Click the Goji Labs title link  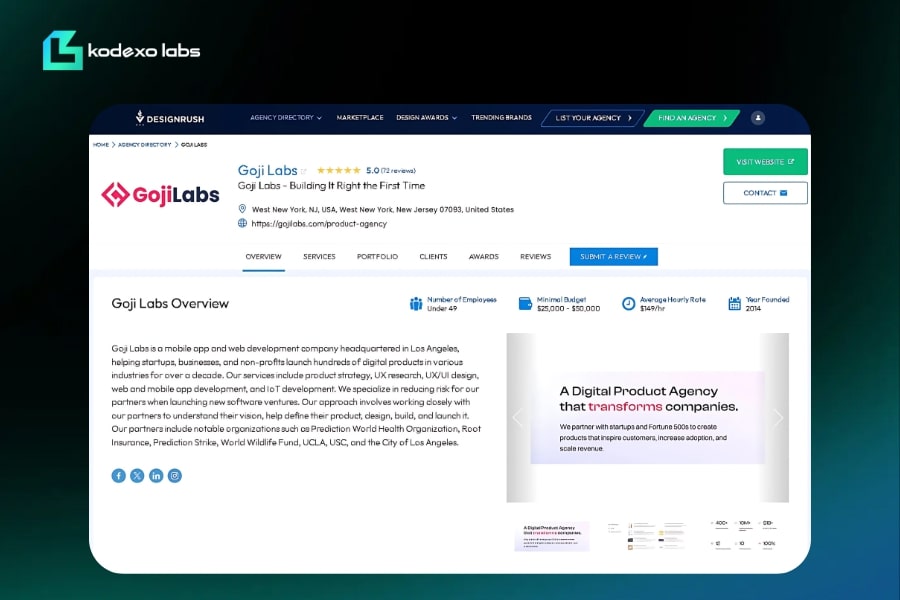267,171
